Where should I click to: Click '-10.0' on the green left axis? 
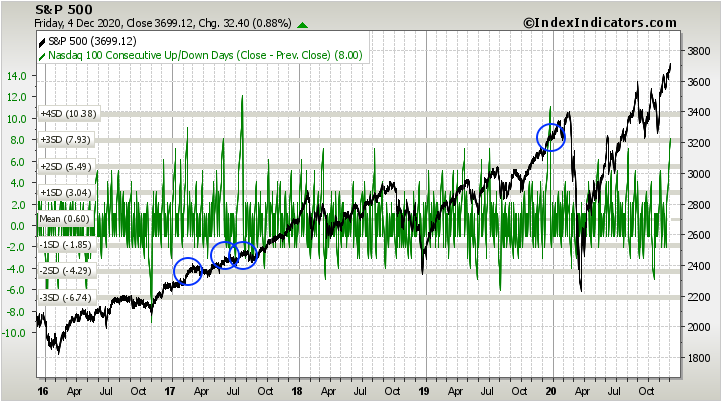(x=14, y=333)
